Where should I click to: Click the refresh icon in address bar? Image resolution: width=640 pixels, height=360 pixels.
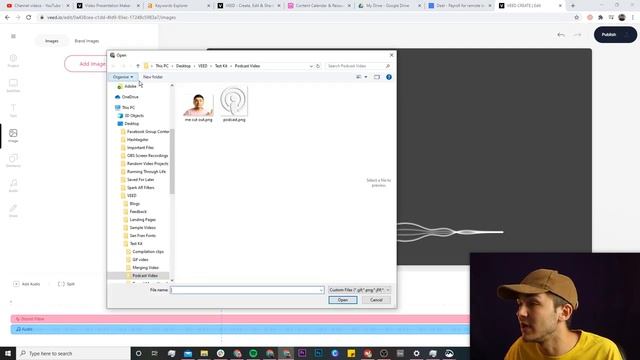[x=318, y=66]
